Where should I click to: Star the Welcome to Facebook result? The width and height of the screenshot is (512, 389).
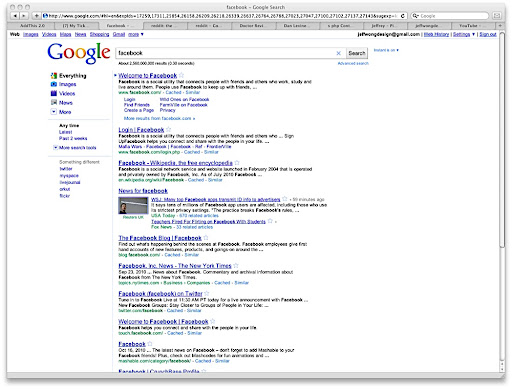(x=181, y=75)
